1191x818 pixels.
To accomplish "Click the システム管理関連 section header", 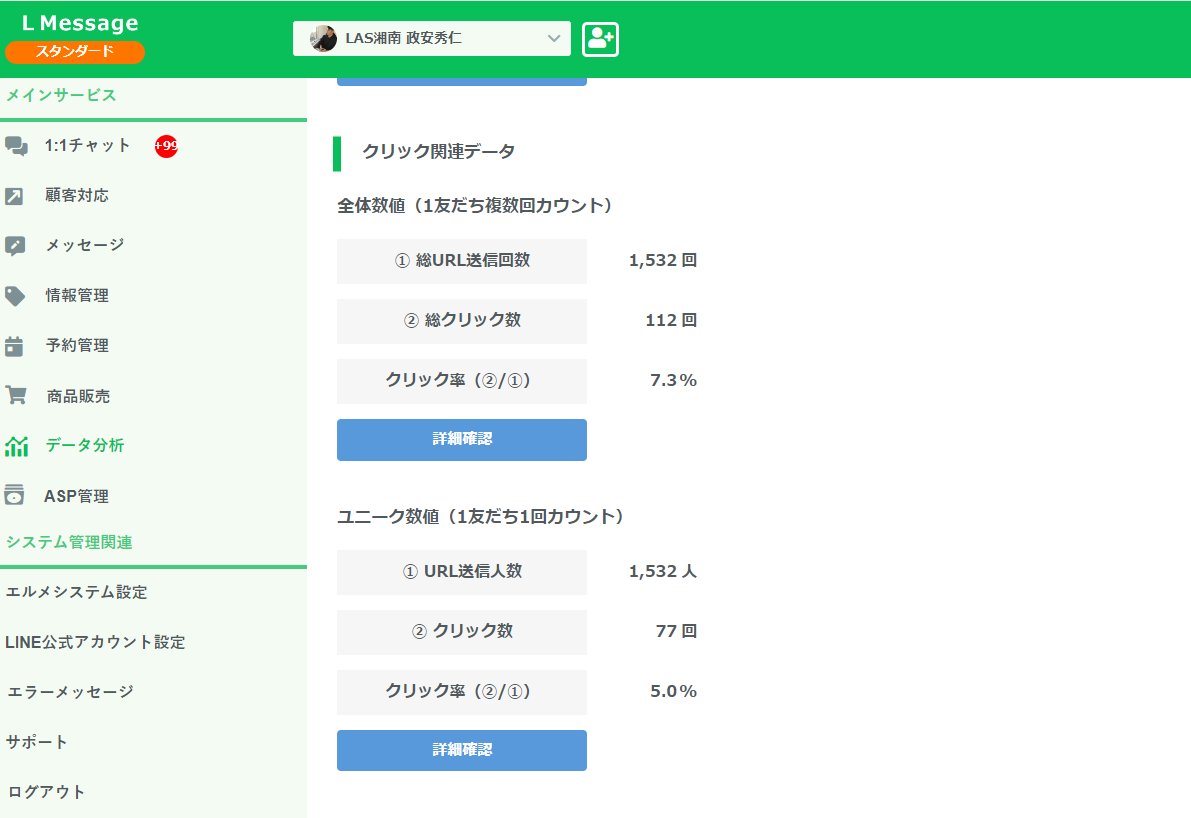I will [69, 542].
